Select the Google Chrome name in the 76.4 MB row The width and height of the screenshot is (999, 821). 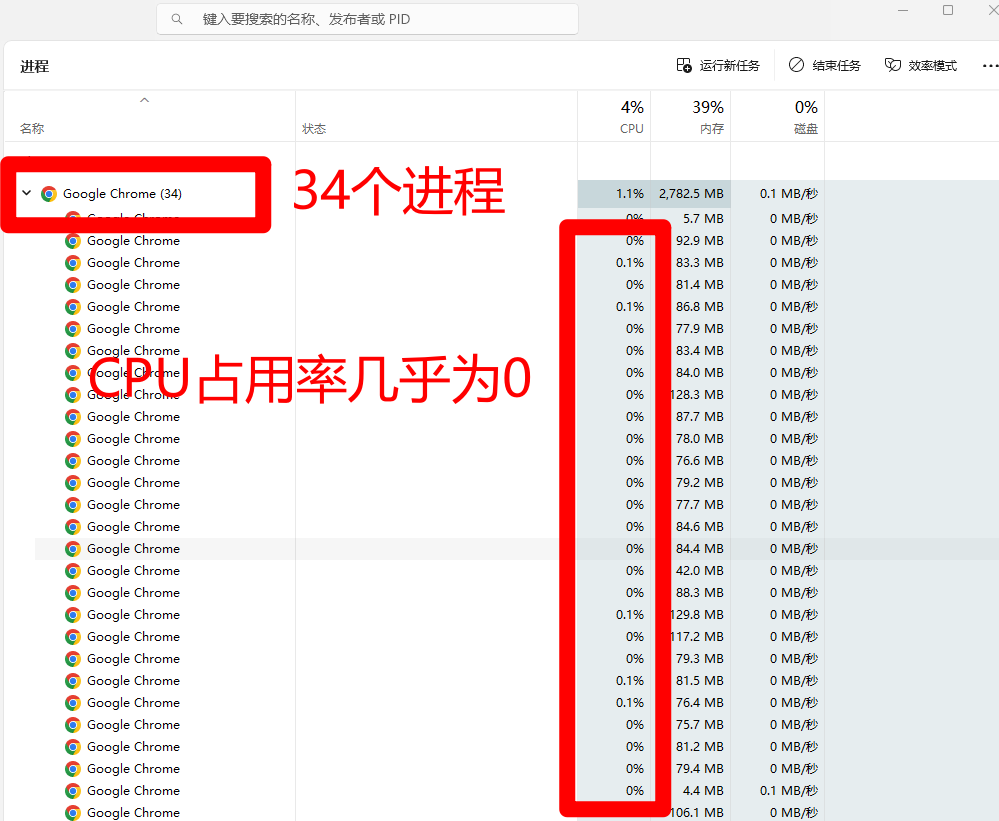coord(133,703)
